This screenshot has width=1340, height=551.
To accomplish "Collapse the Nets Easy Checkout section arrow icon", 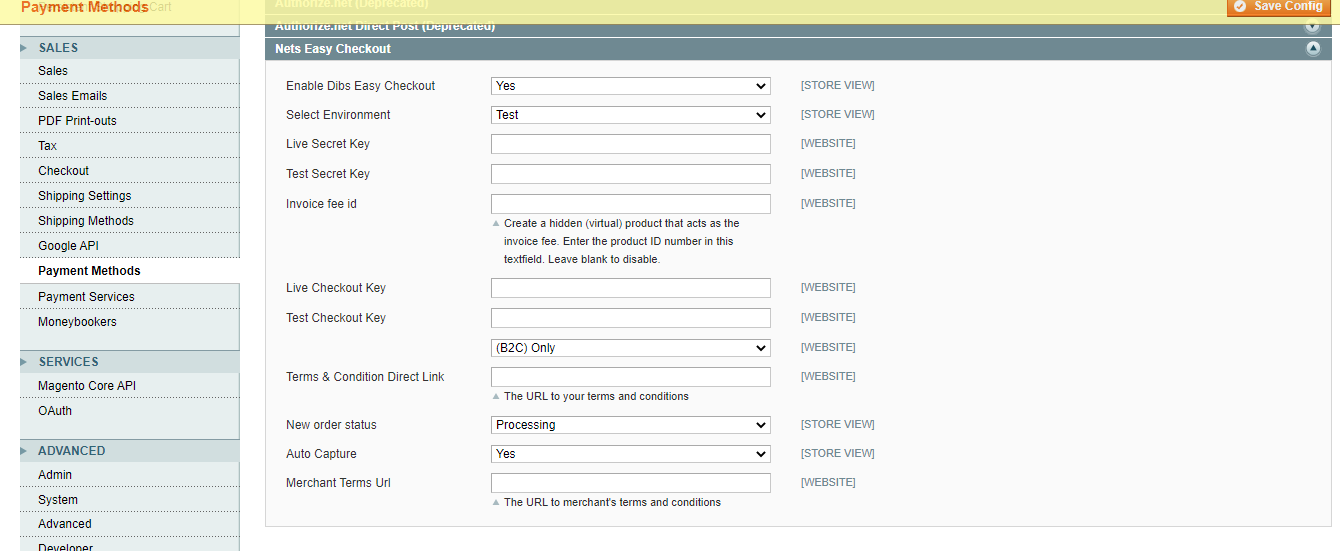I will click(1313, 49).
